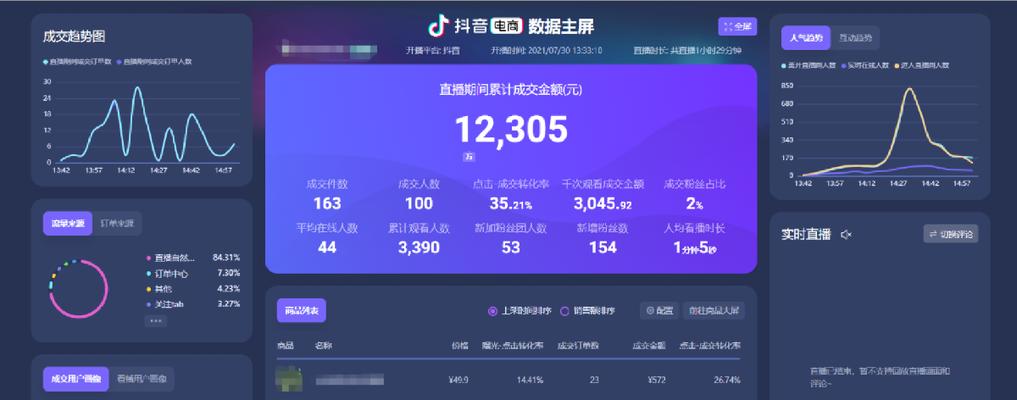Click the 价格 column header
The width and height of the screenshot is (1017, 400).
point(460,346)
